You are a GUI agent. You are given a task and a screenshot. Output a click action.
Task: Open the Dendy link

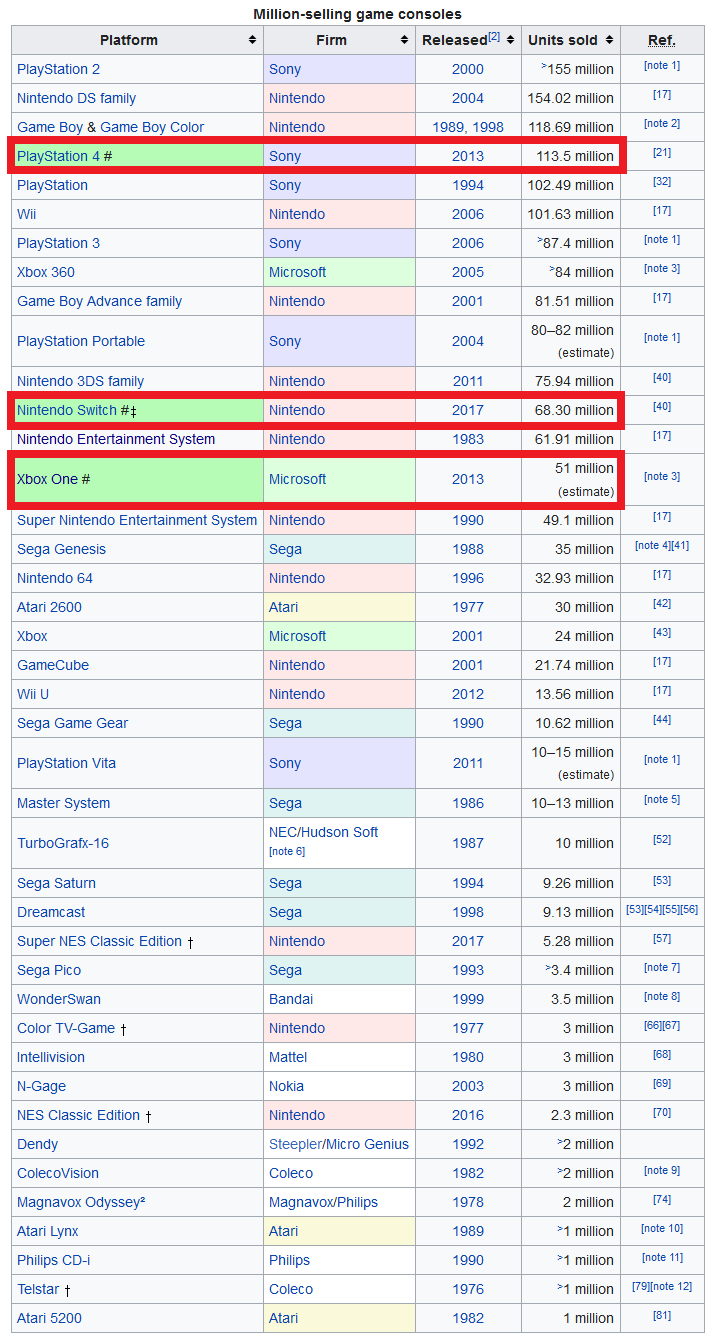tap(38, 1144)
